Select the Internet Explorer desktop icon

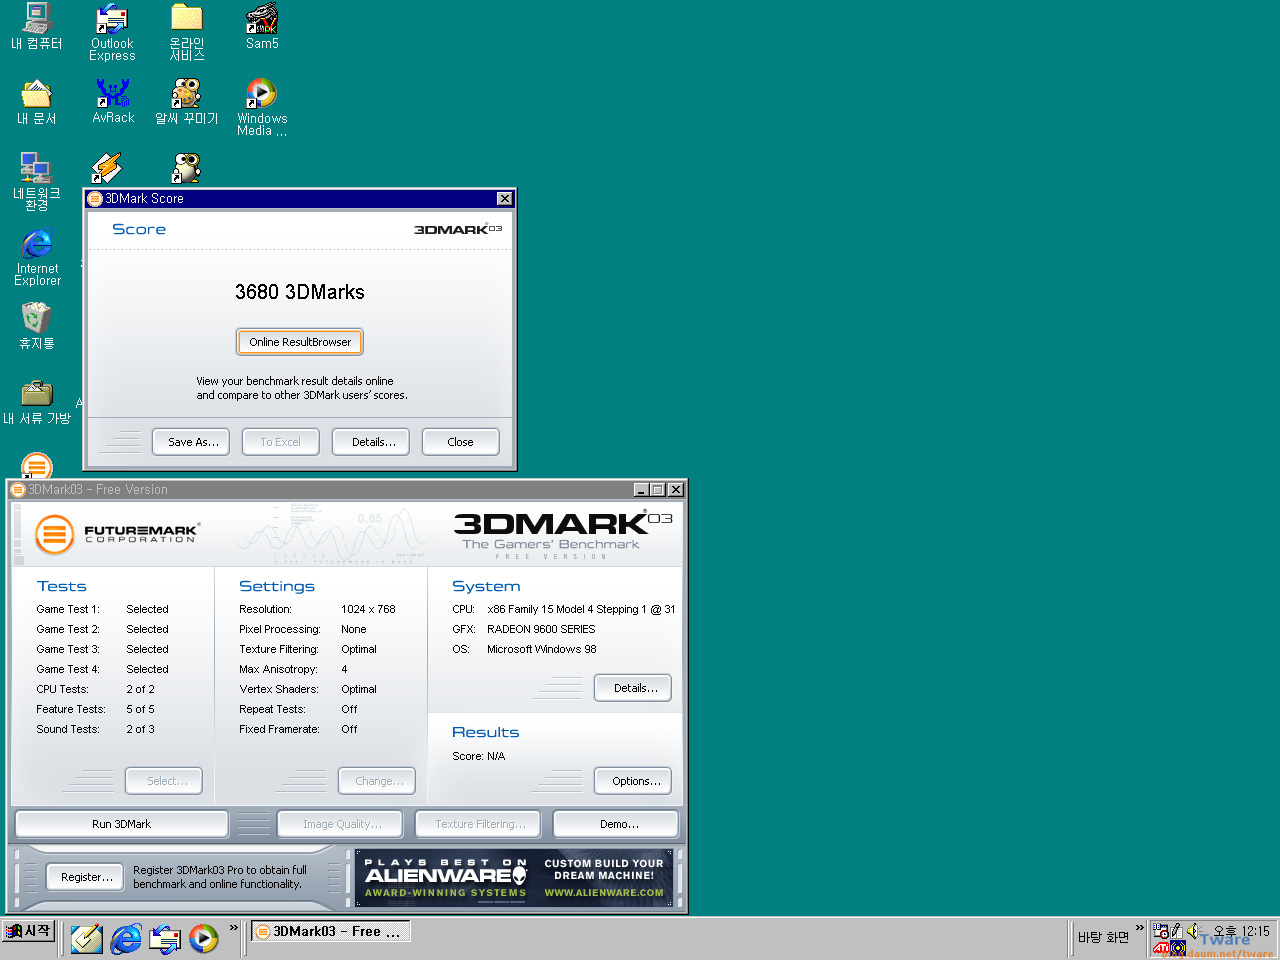pyautogui.click(x=38, y=258)
